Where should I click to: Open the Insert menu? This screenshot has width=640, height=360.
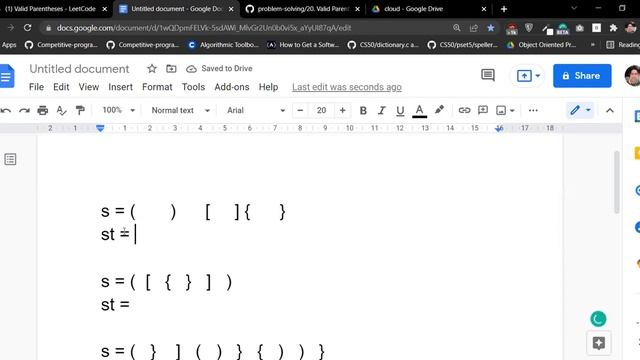pyautogui.click(x=120, y=87)
